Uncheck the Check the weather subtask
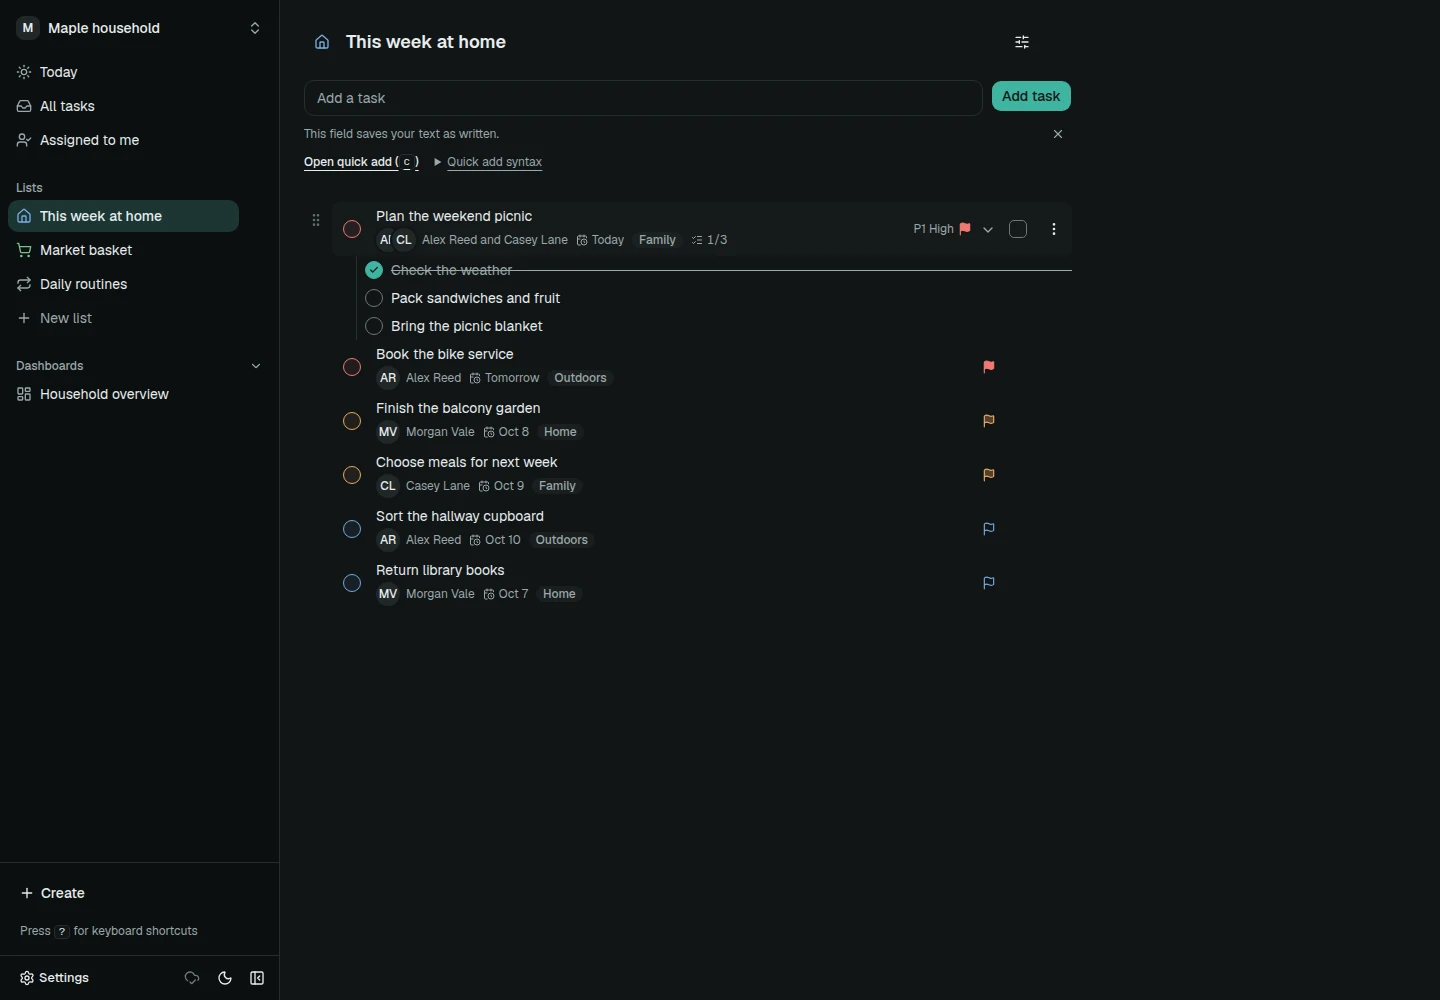 [x=374, y=270]
